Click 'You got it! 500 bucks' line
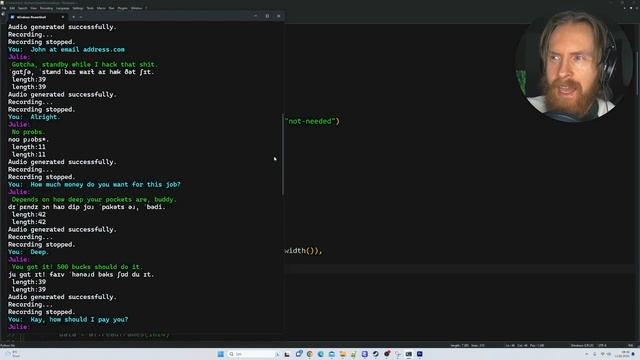Screen dimensions: 640x360 click(77, 267)
